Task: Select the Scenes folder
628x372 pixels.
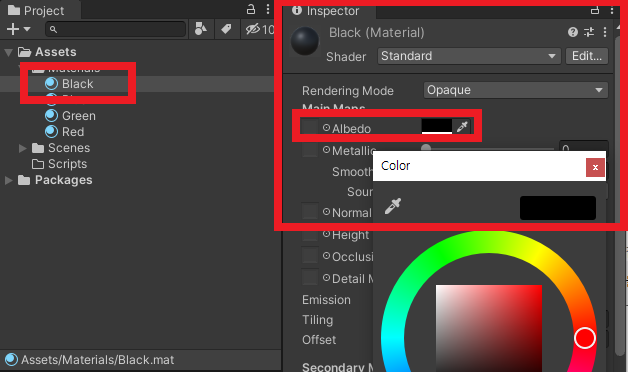Action: click(x=61, y=148)
